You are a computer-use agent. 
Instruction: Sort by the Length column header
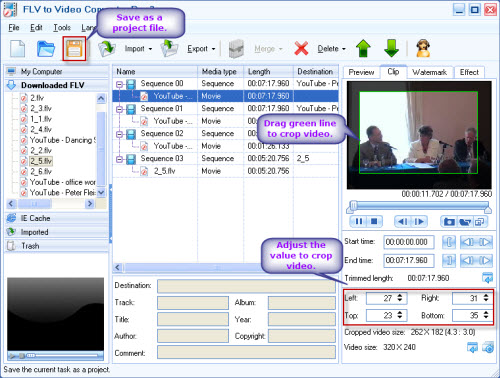268,71
